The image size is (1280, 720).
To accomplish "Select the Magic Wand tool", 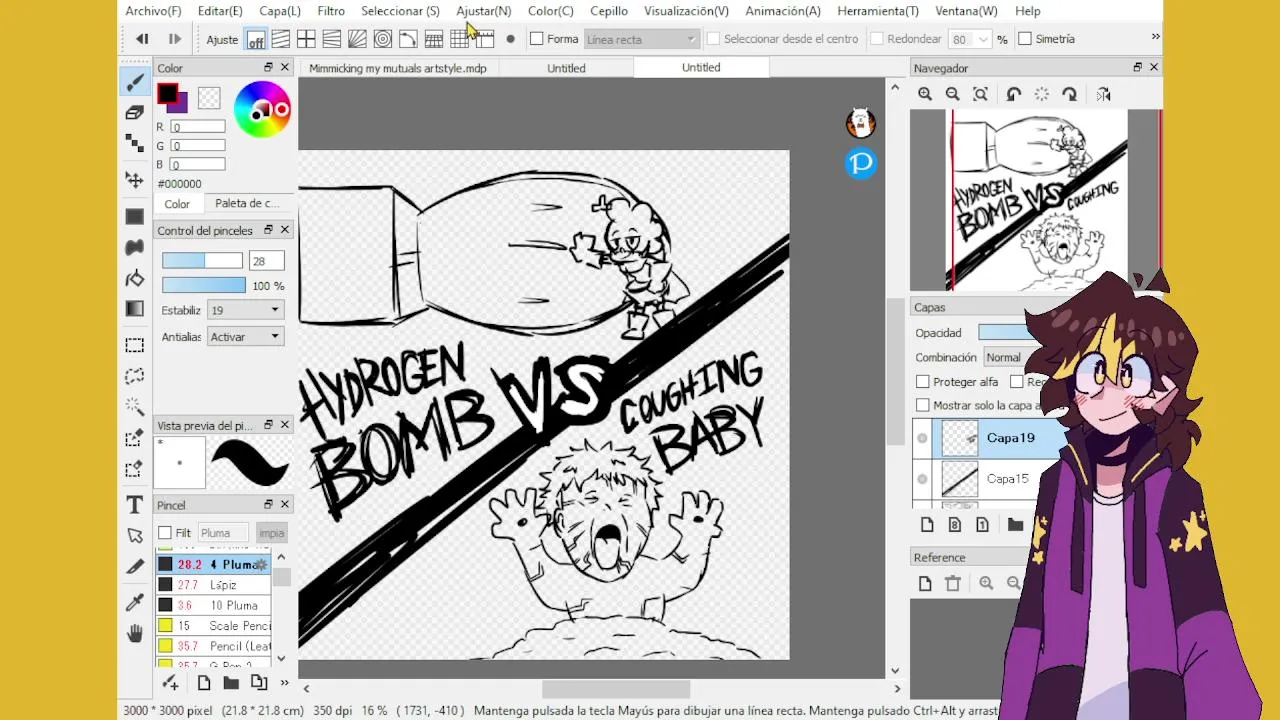I will click(134, 407).
